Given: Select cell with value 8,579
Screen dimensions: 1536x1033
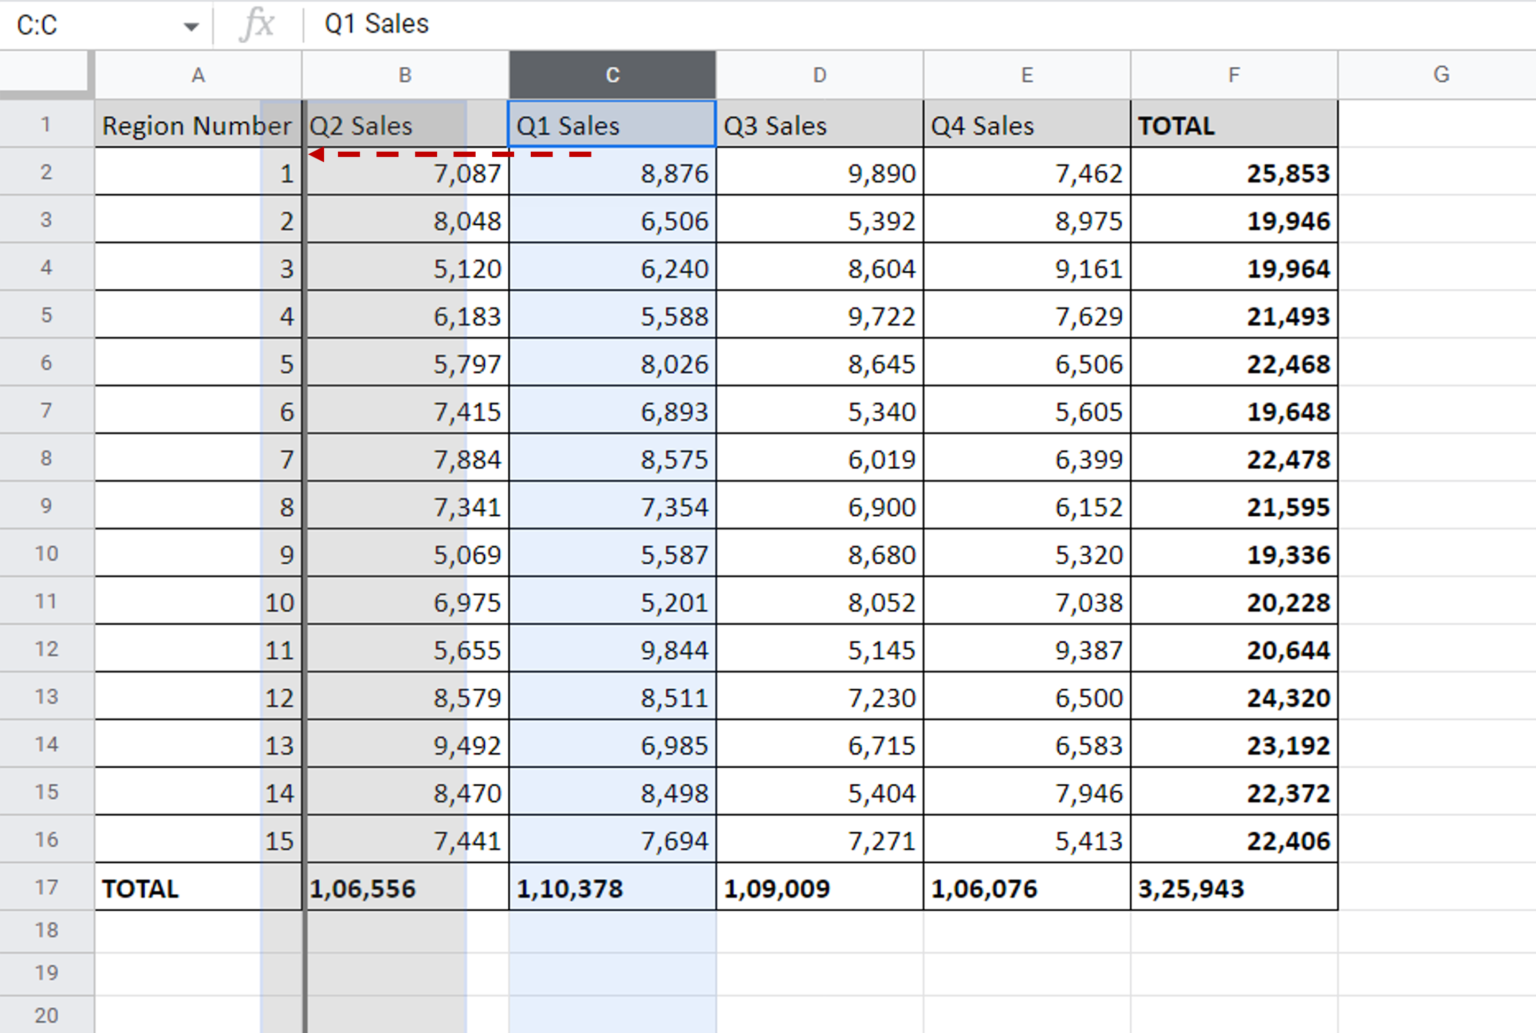Looking at the screenshot, I should click(405, 696).
